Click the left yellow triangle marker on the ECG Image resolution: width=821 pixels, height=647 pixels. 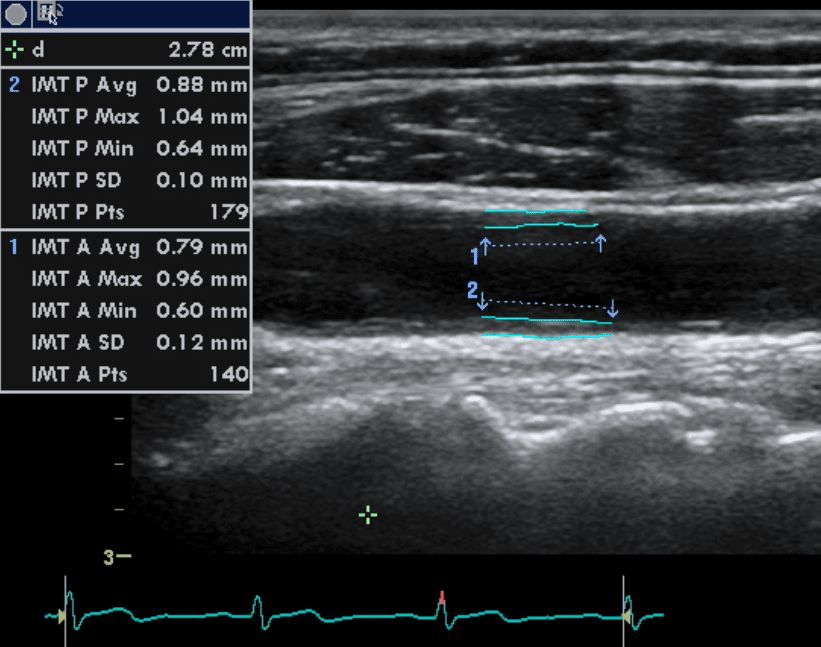(62, 616)
